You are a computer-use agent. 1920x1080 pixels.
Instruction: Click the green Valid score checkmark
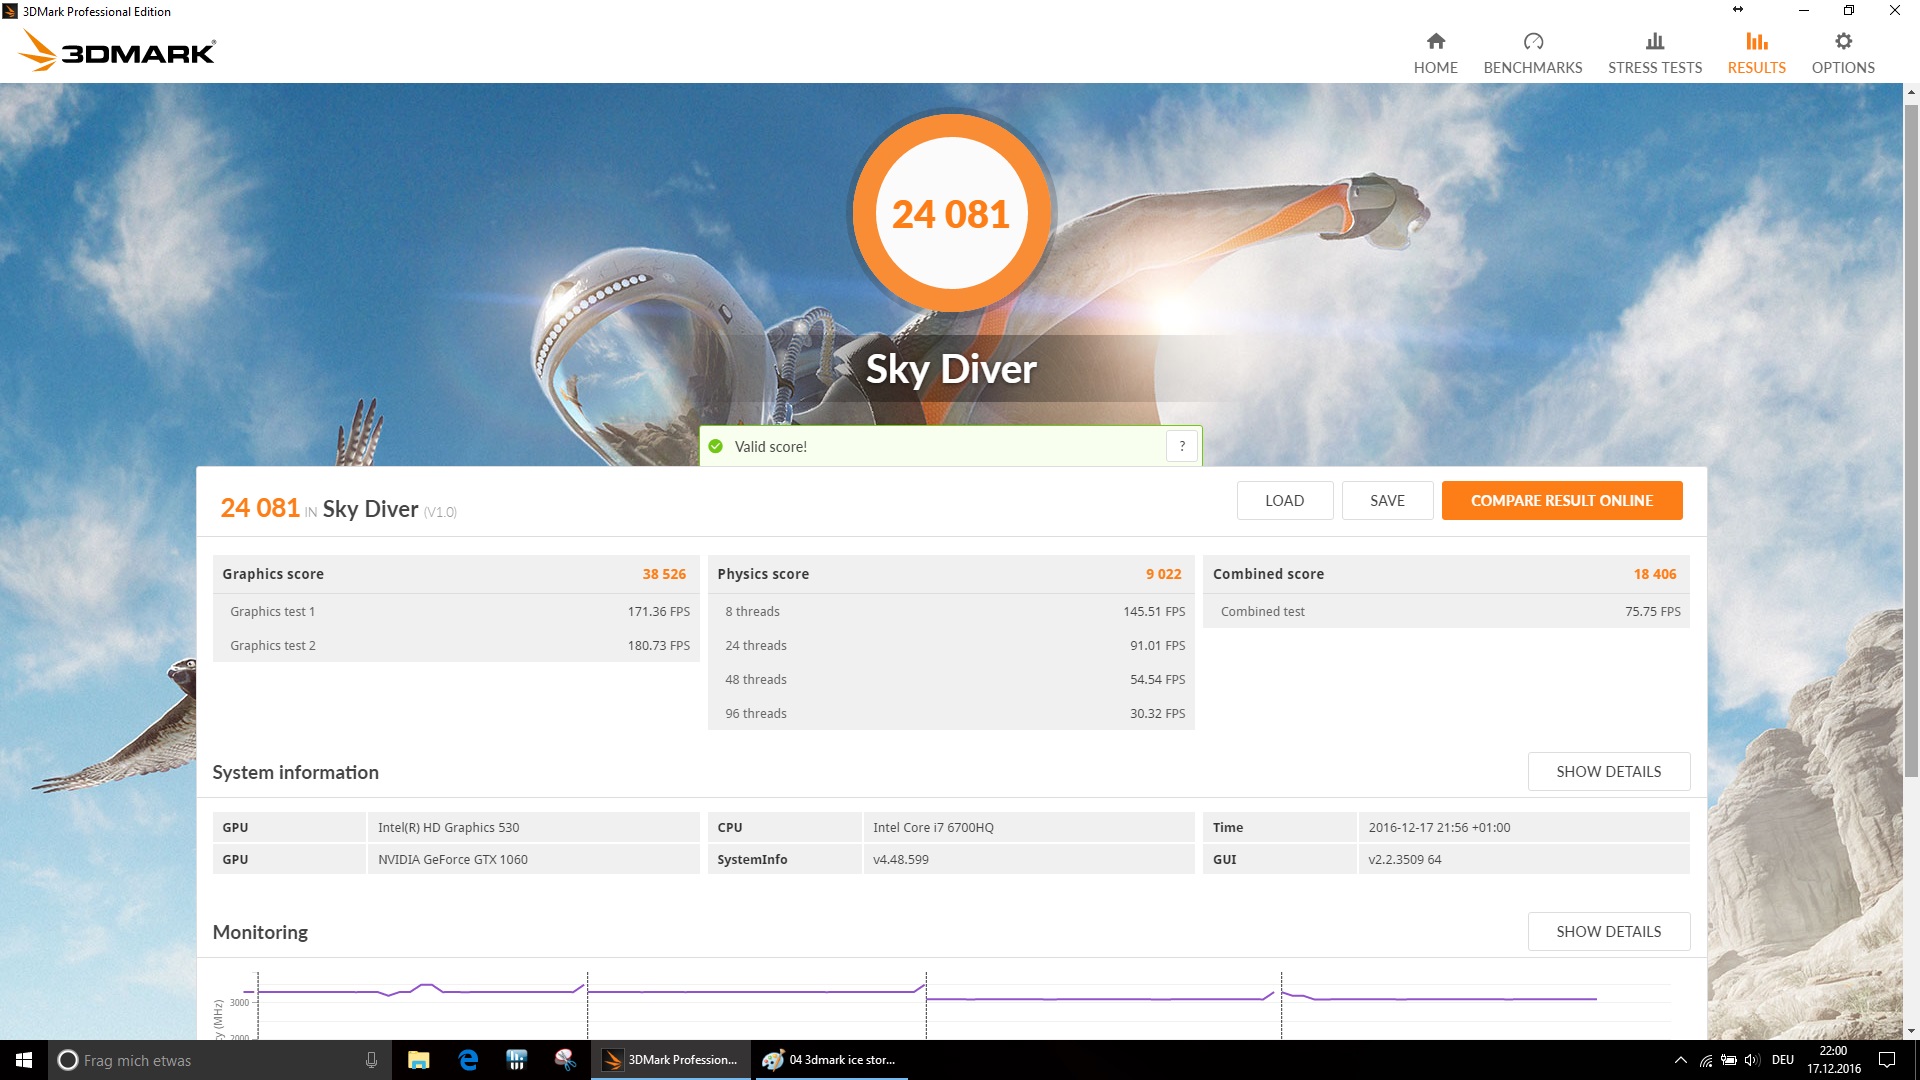716,447
